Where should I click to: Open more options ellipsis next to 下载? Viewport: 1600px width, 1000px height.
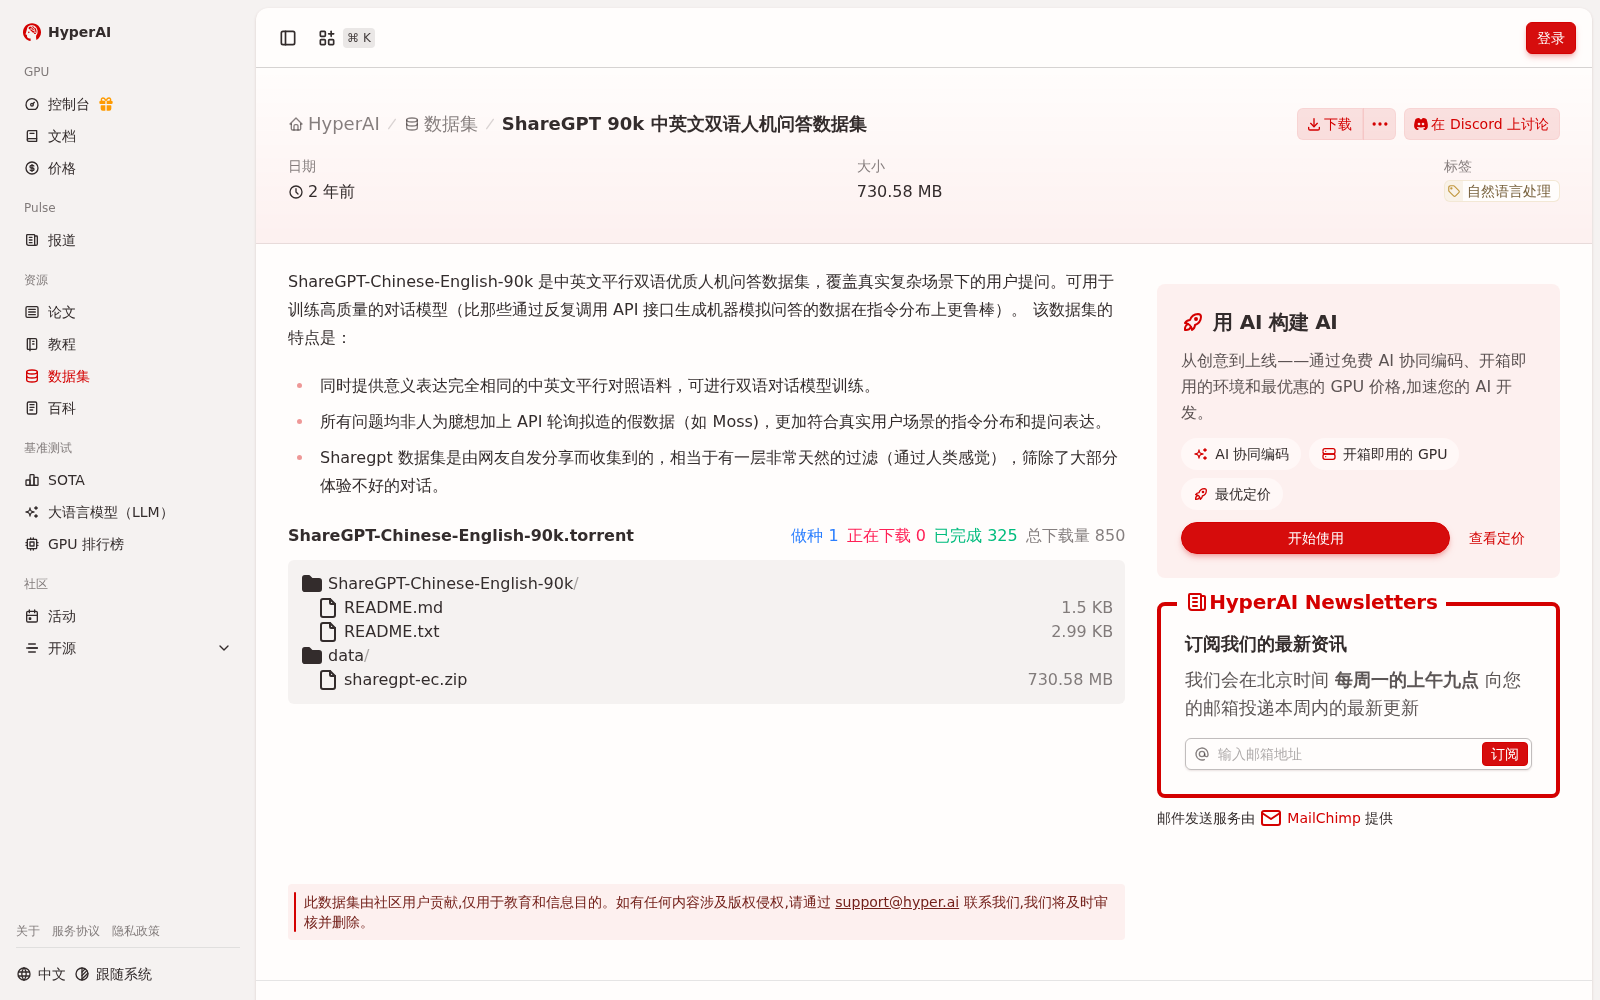click(x=1380, y=124)
